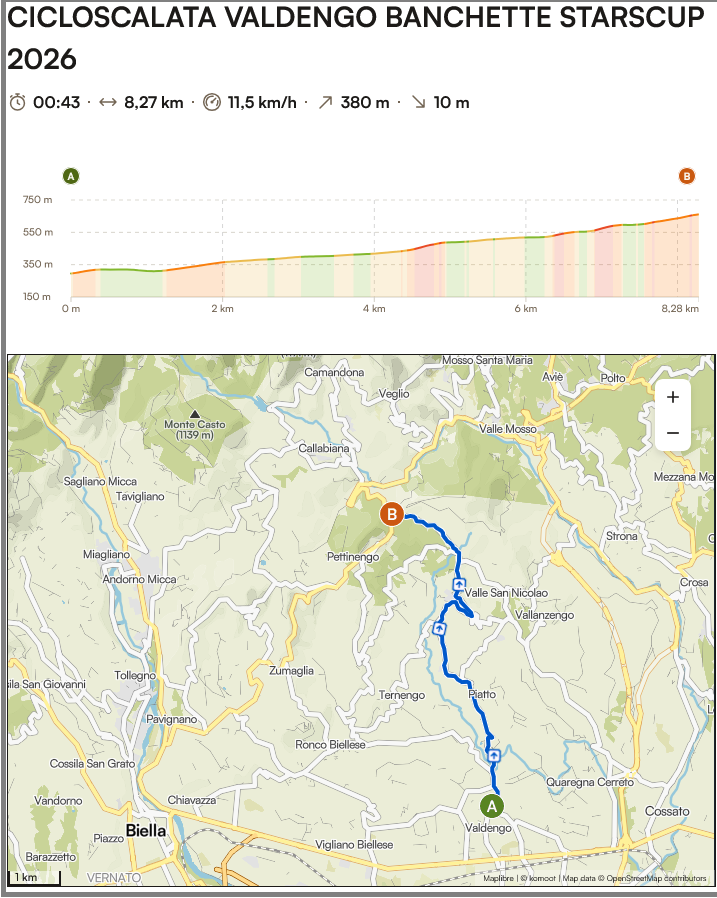
Task: Click the ascent up-arrow icon
Action: (325, 102)
